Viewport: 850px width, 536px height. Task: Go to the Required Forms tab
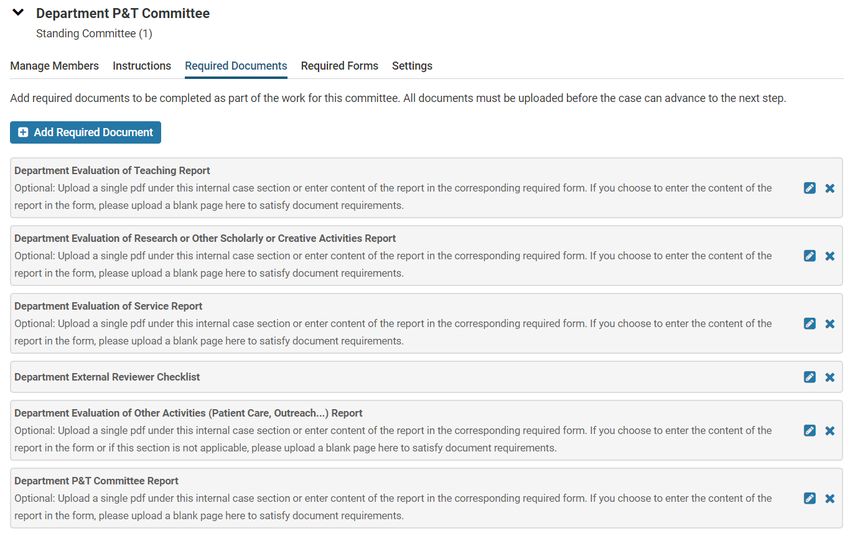tap(339, 66)
